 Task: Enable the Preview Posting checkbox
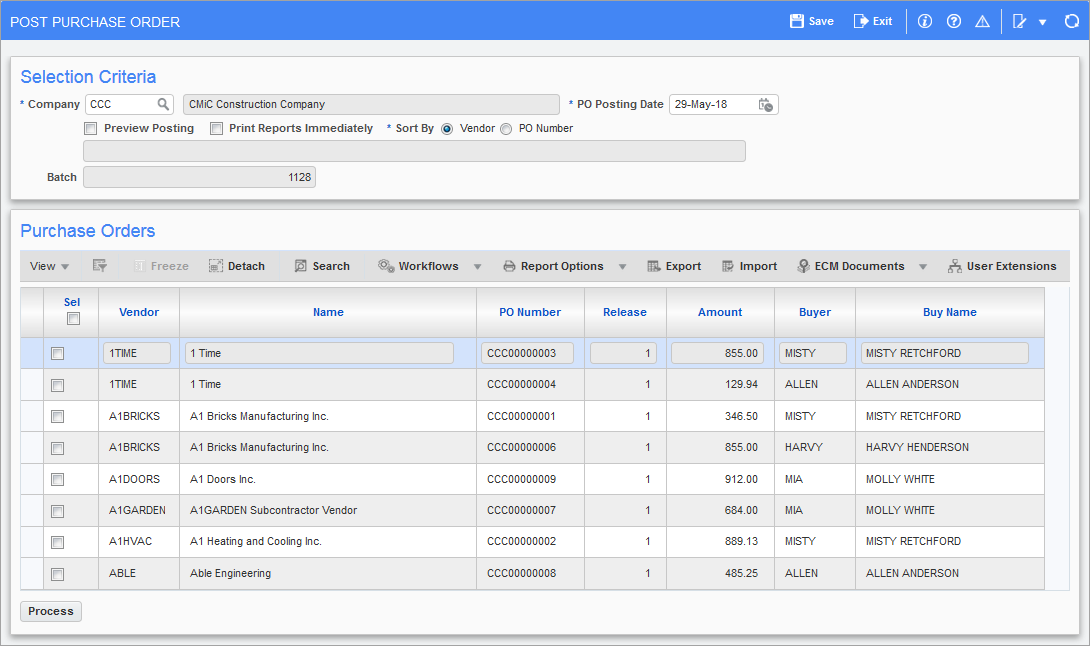[x=90, y=129]
